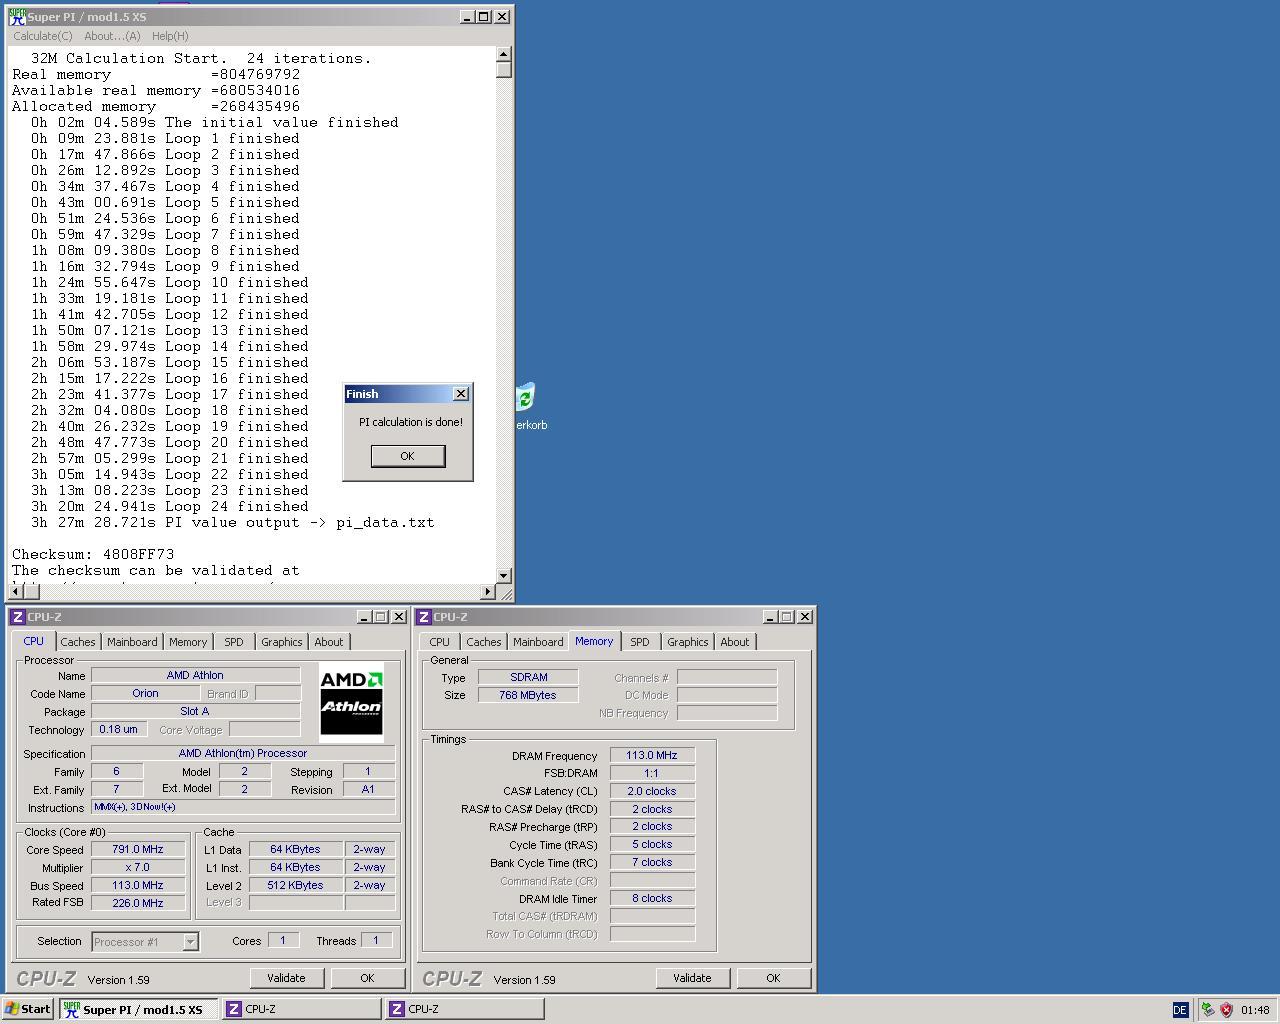Click the Level 2 512 KBytes field
The width and height of the screenshot is (1280, 1024).
tap(296, 885)
